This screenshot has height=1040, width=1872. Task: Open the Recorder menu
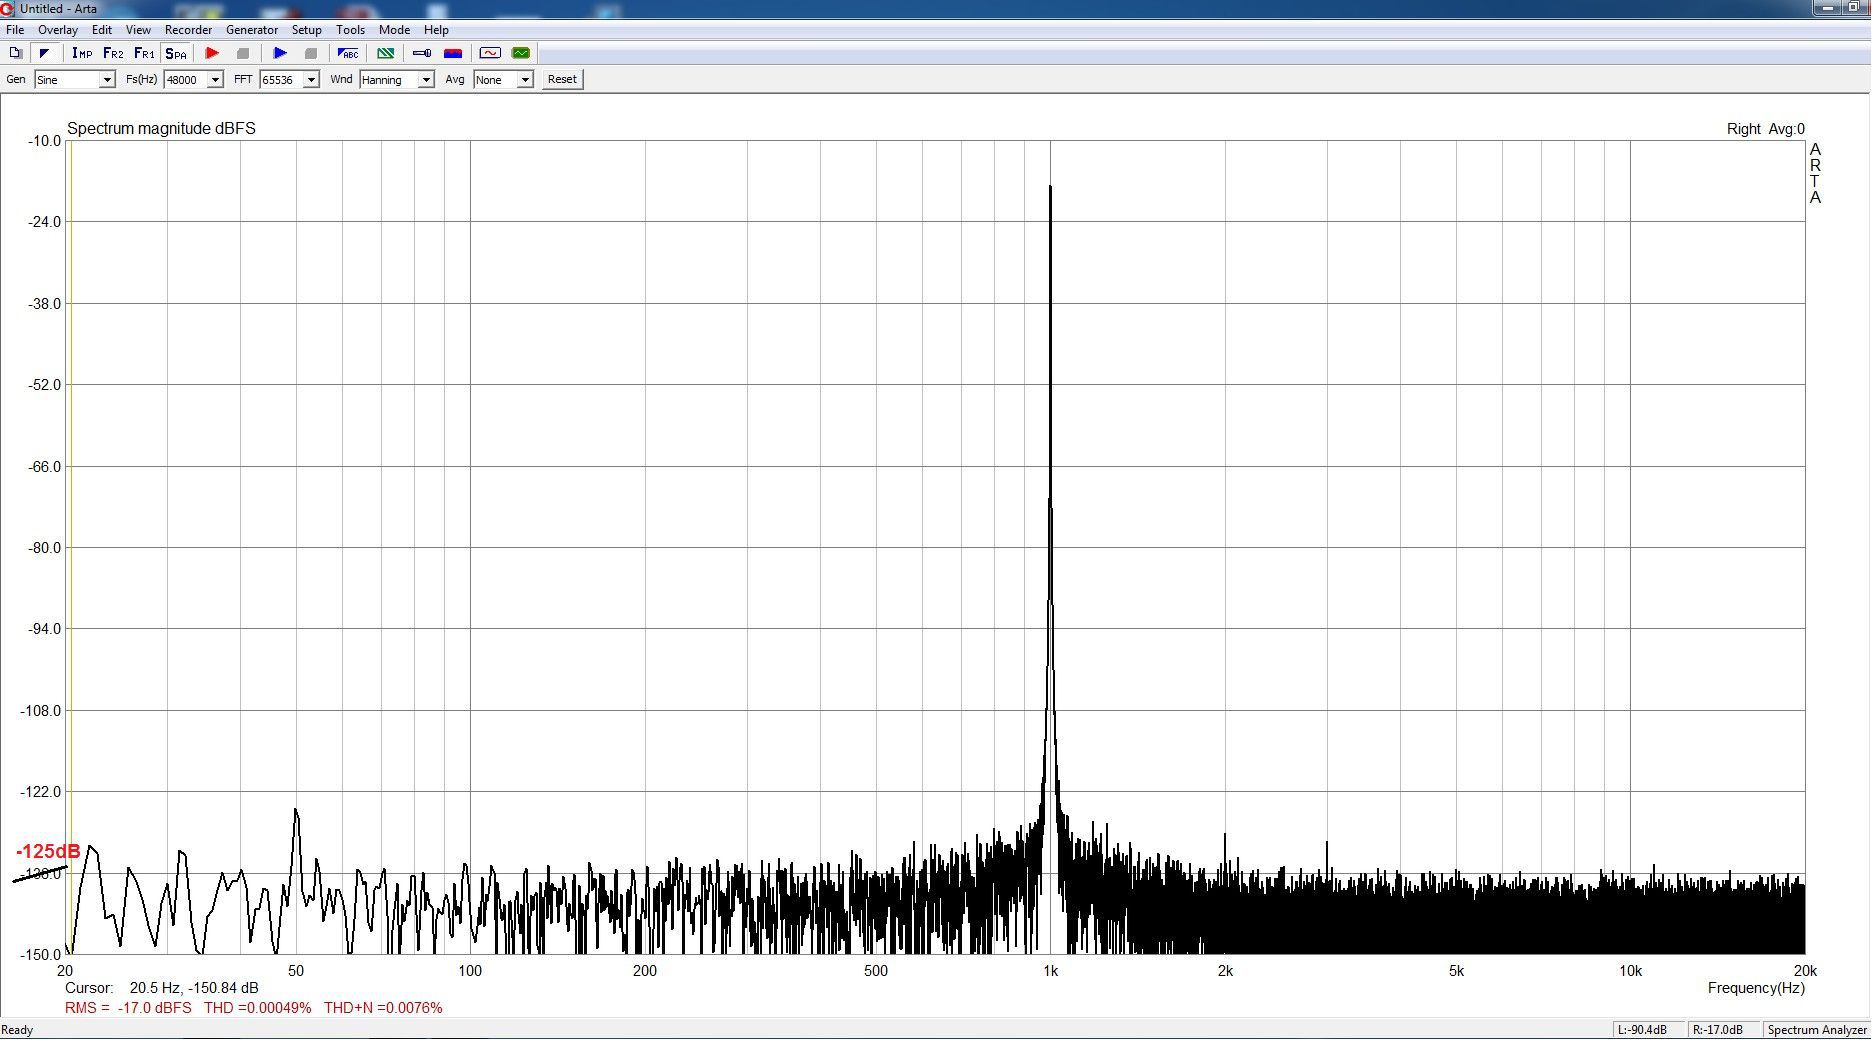point(188,30)
